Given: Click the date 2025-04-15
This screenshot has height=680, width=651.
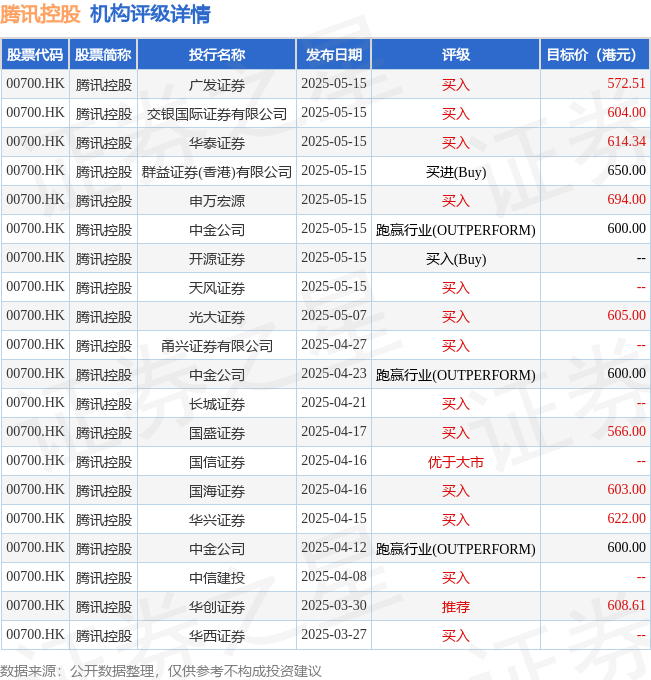Looking at the screenshot, I should (334, 518).
